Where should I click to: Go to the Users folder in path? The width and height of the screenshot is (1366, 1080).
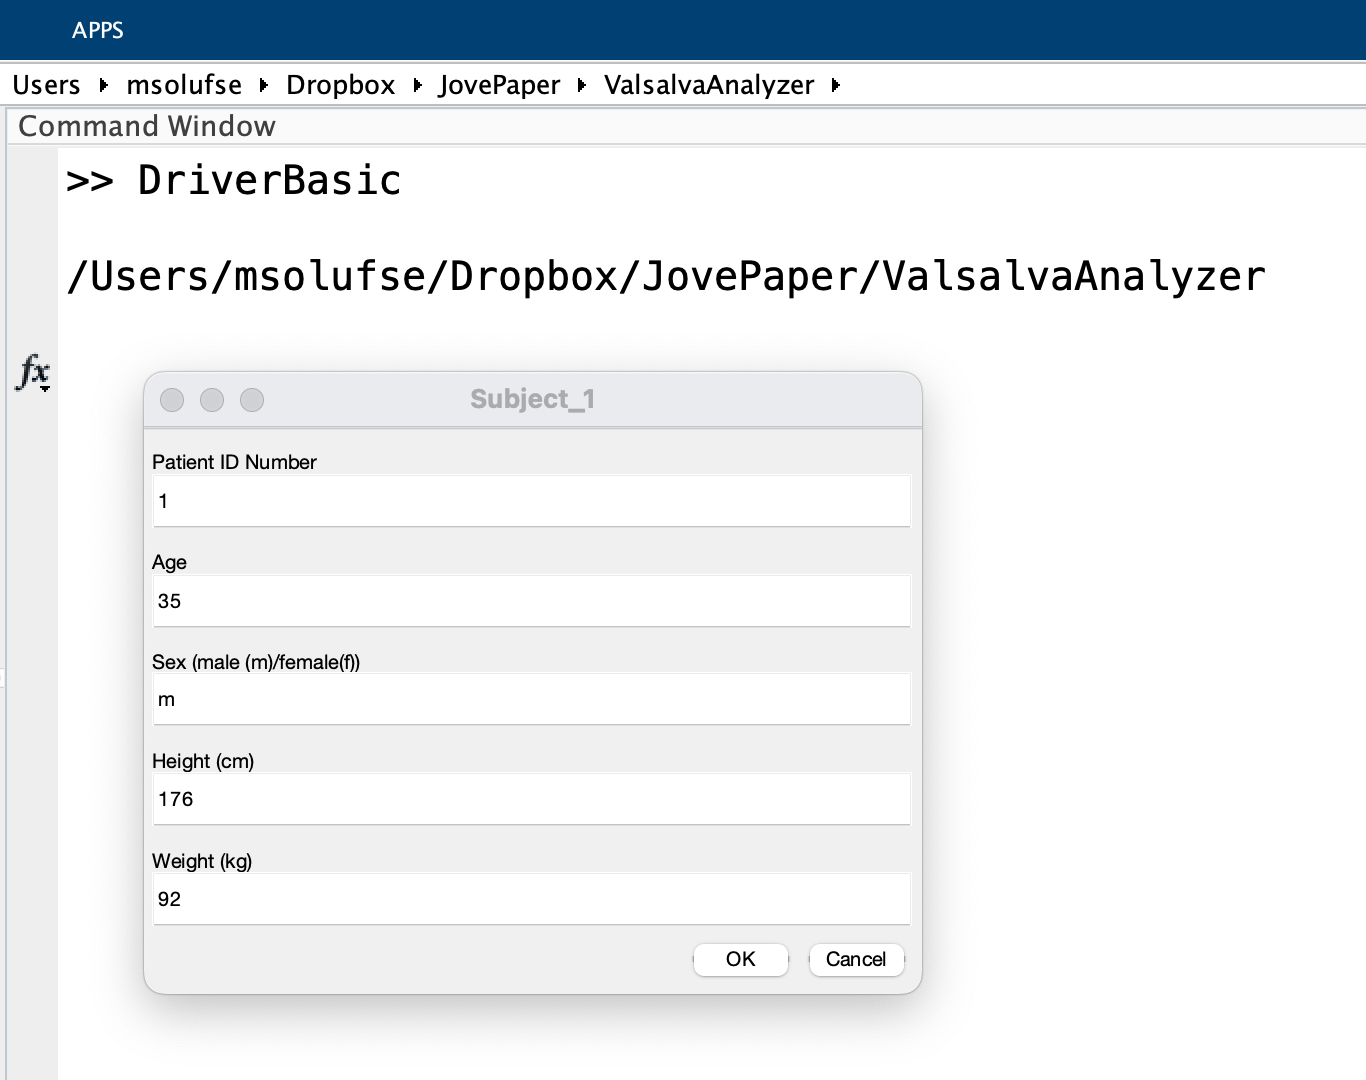coord(46,85)
